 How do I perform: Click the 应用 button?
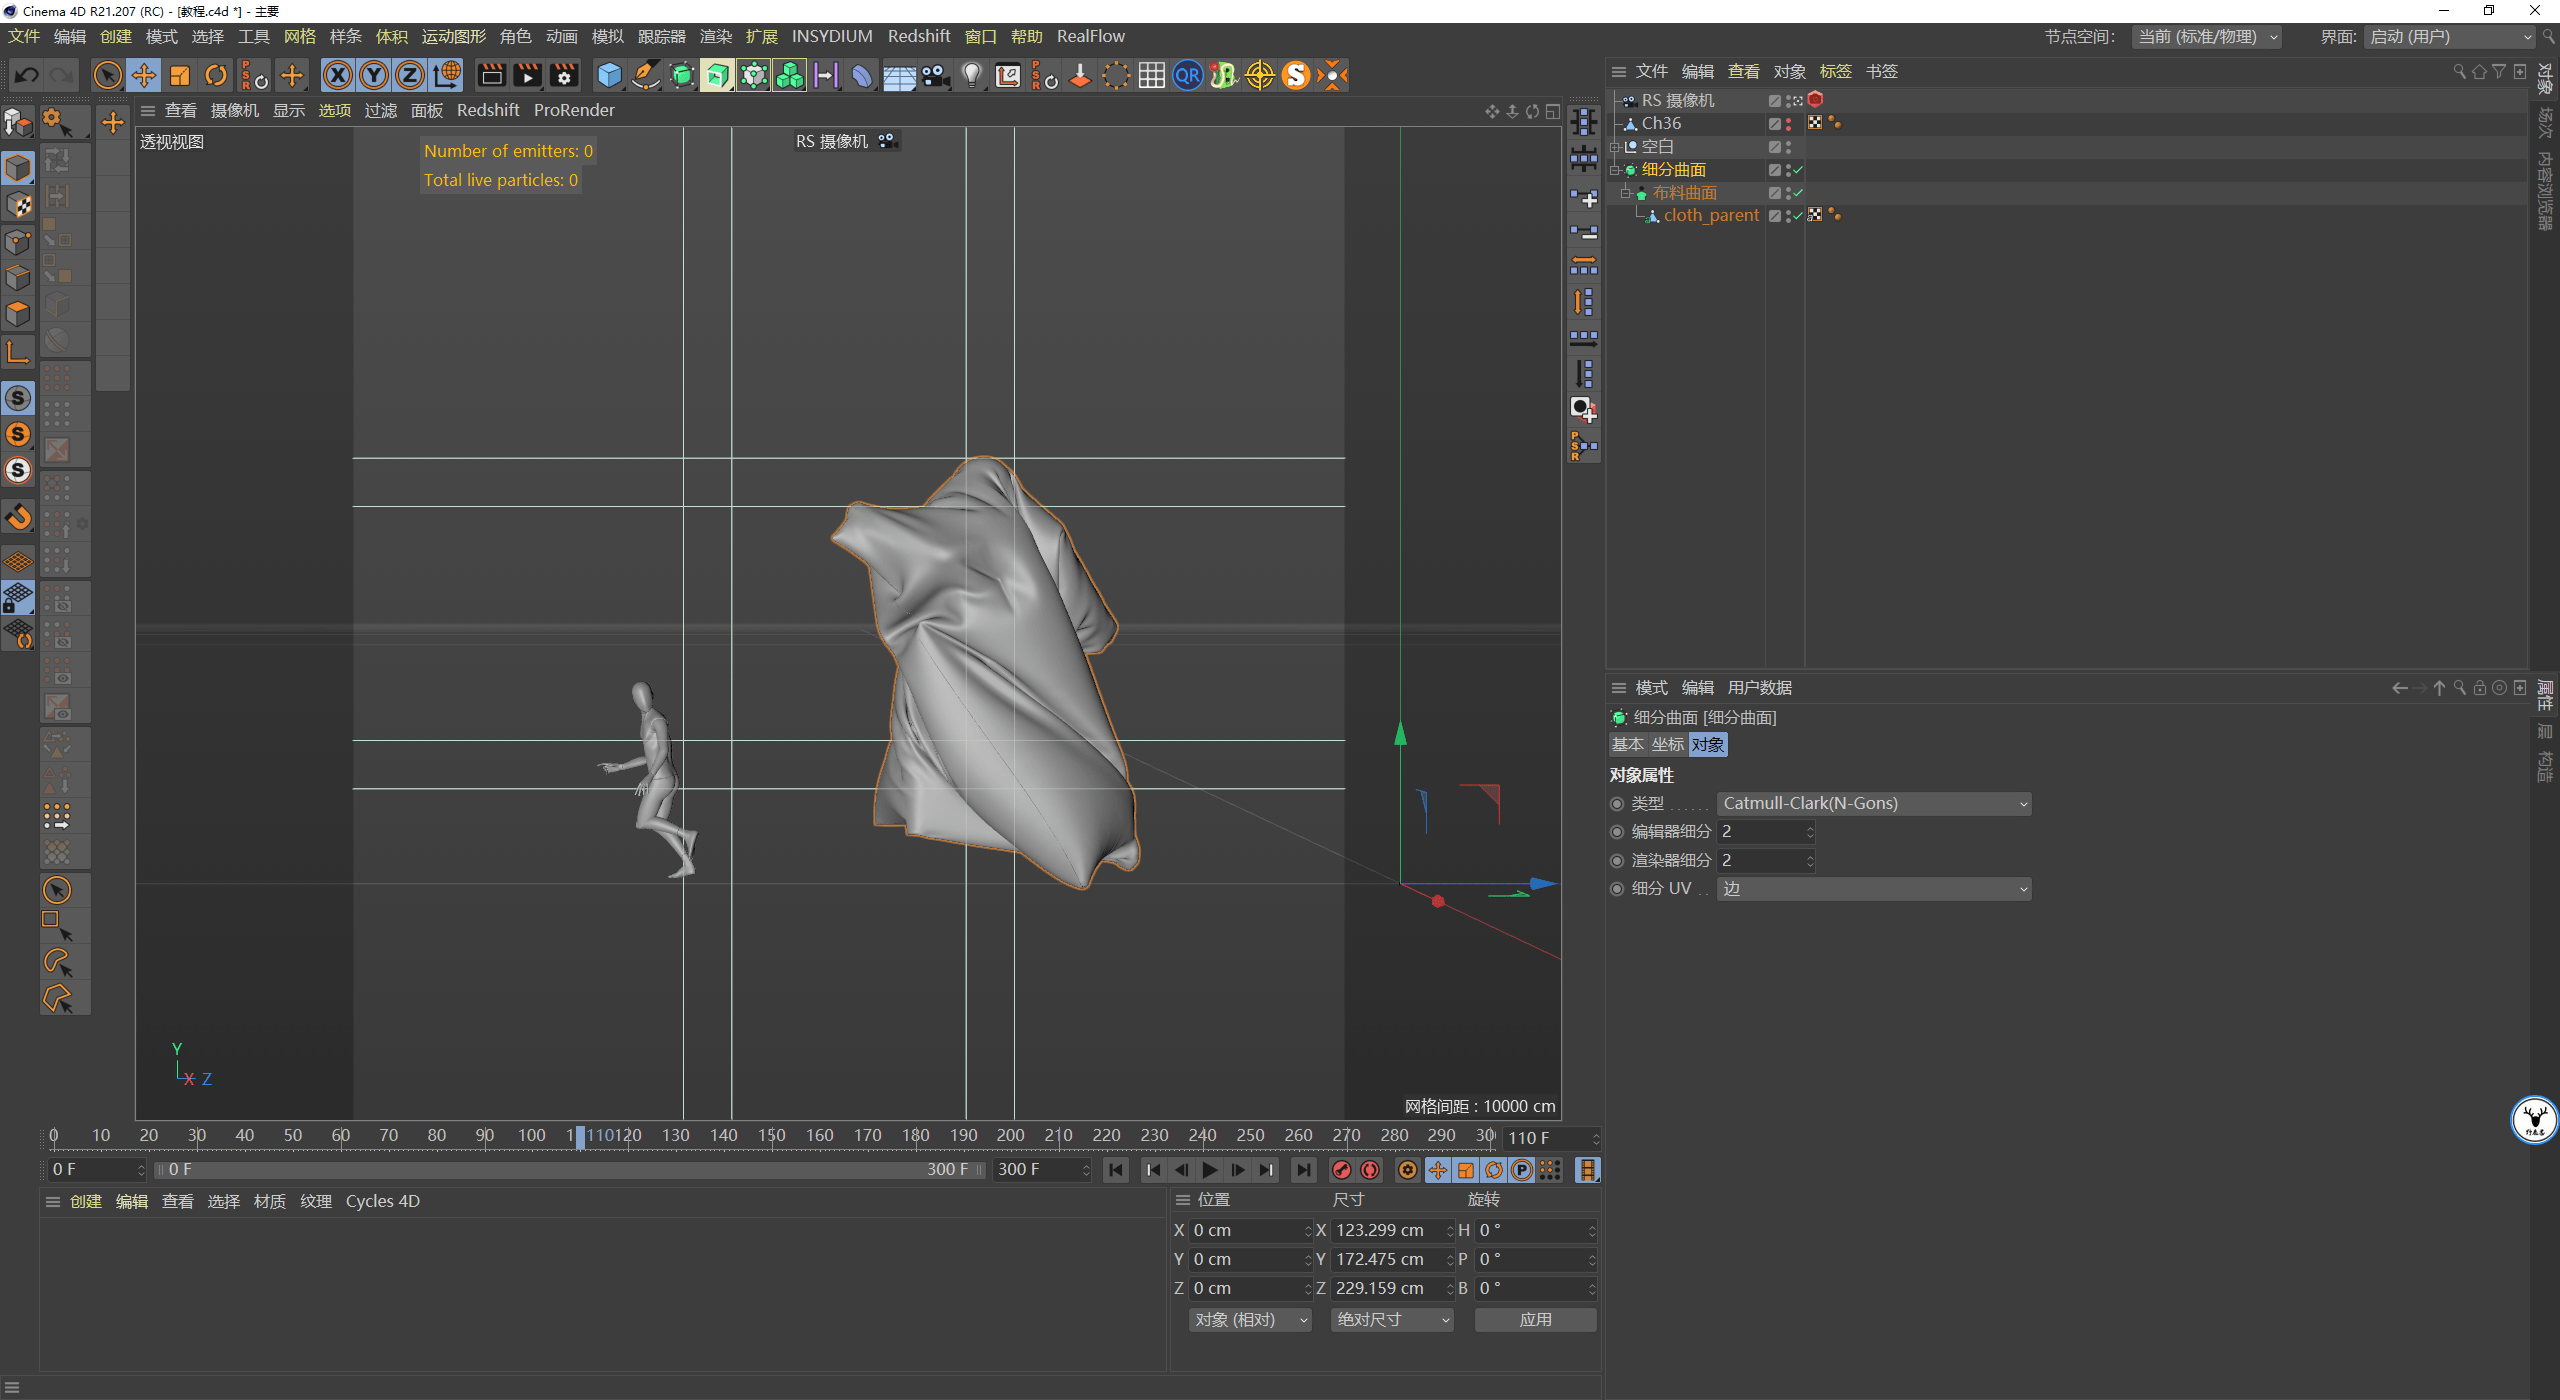1535,1320
